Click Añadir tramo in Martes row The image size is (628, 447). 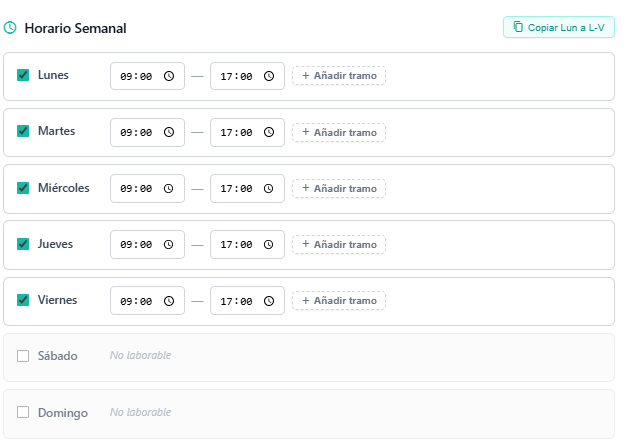click(339, 132)
